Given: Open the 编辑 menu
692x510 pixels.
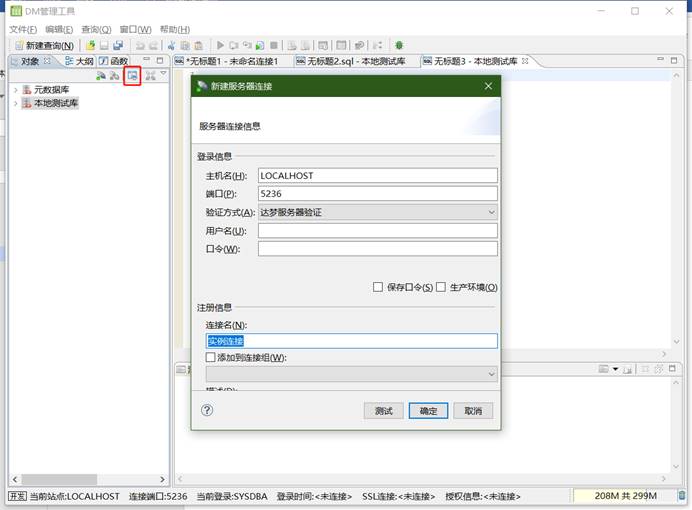Looking at the screenshot, I should pos(59,30).
